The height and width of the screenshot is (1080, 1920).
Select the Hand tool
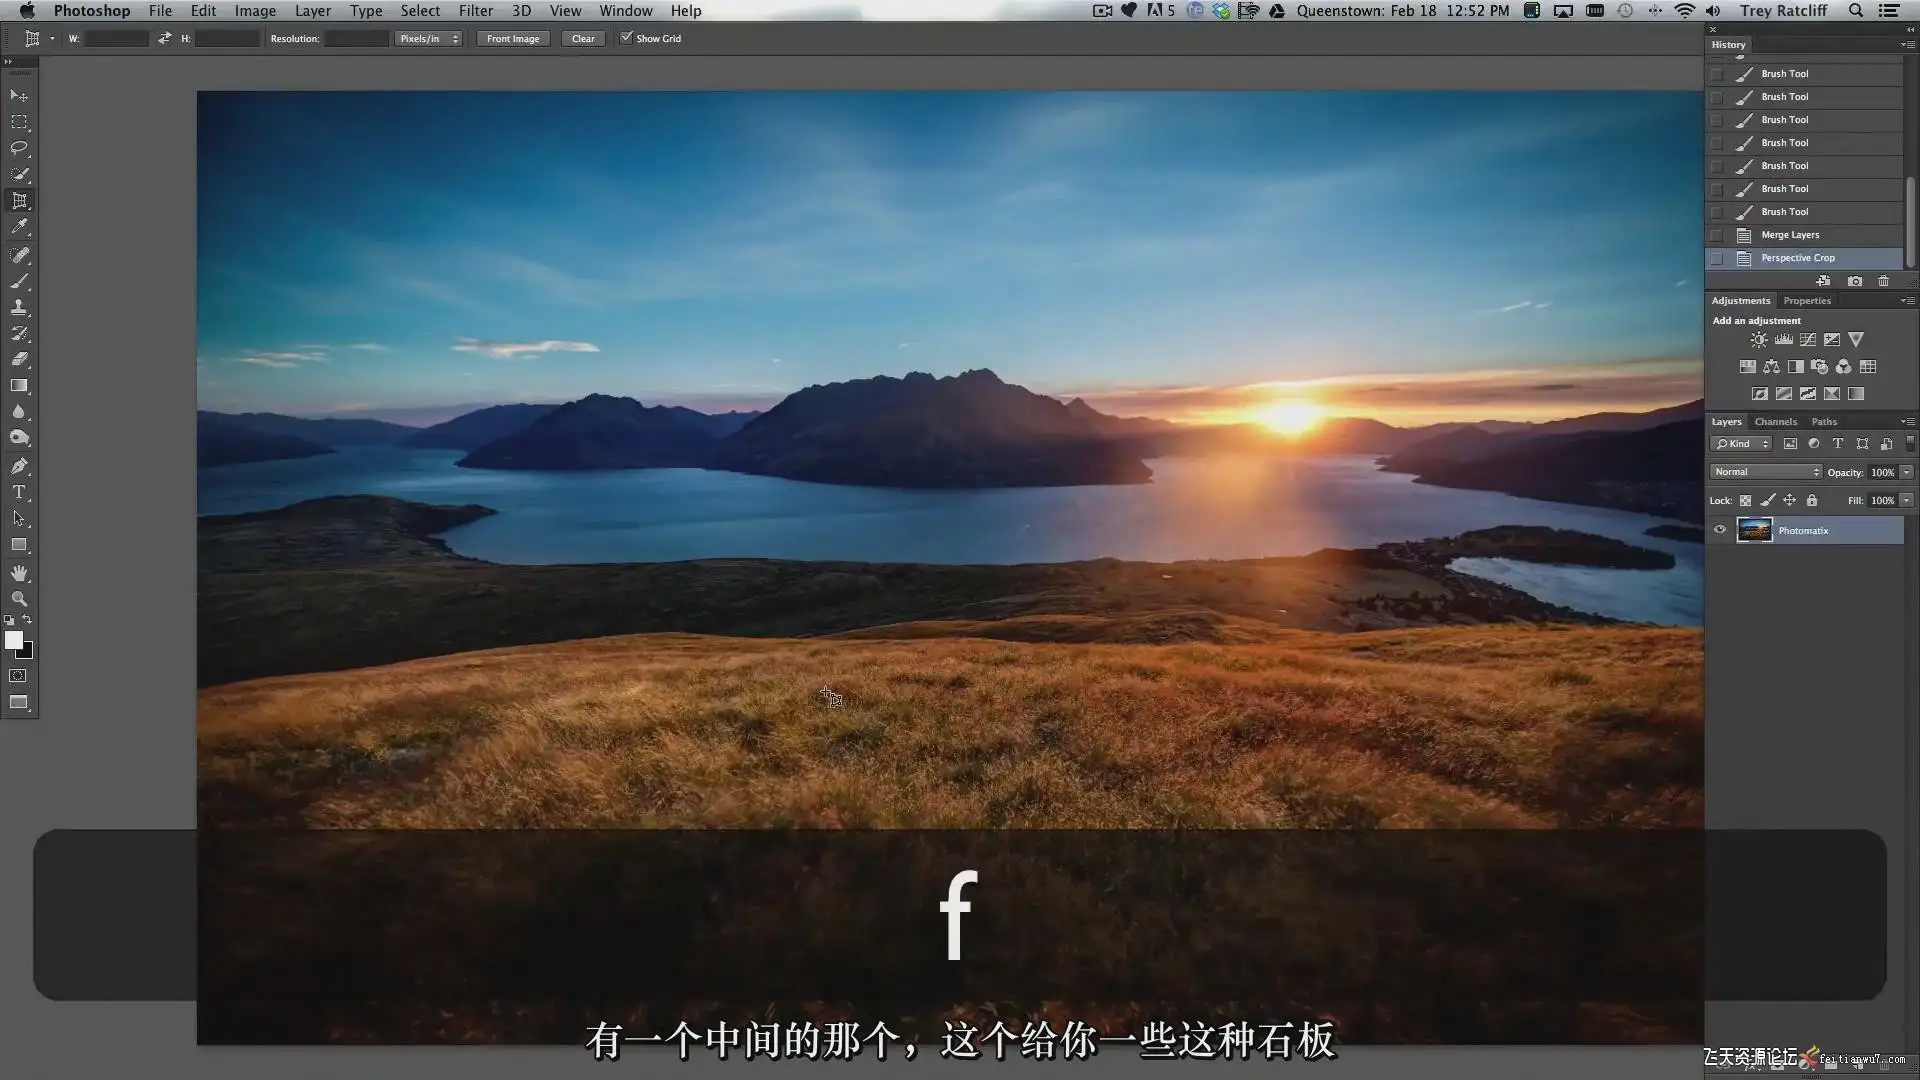pos(19,573)
